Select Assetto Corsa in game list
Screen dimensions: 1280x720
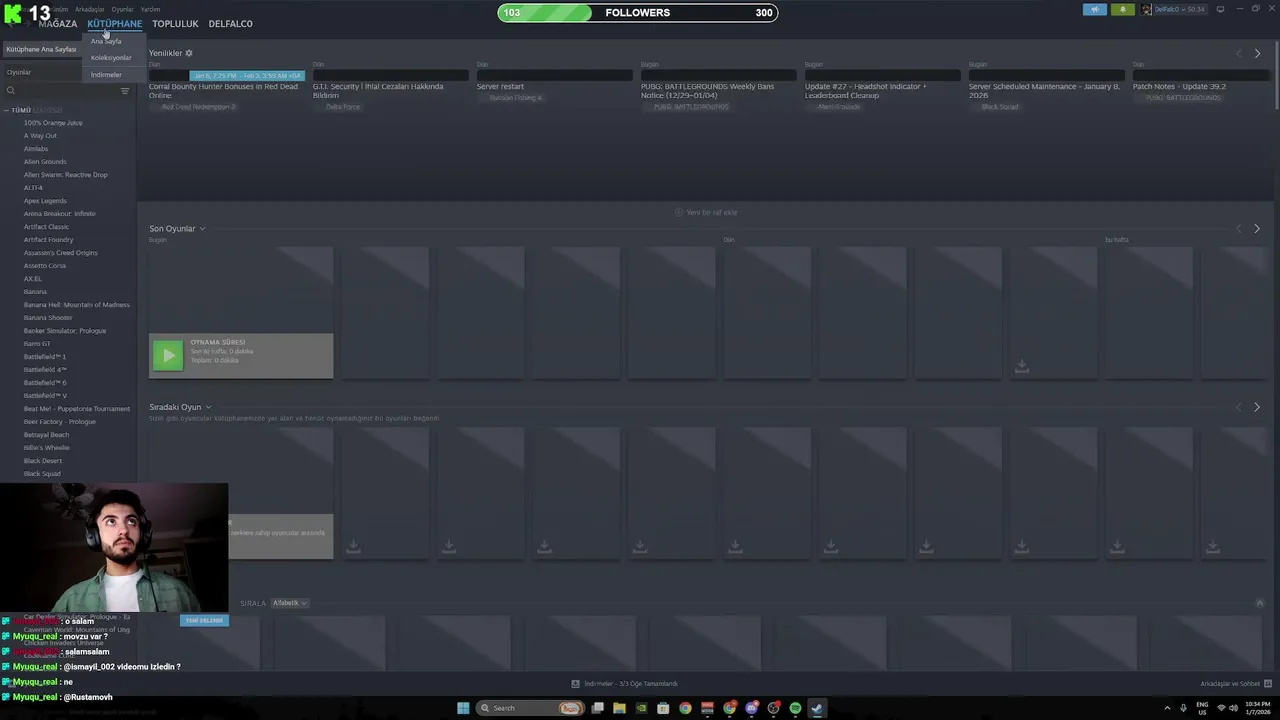45,266
